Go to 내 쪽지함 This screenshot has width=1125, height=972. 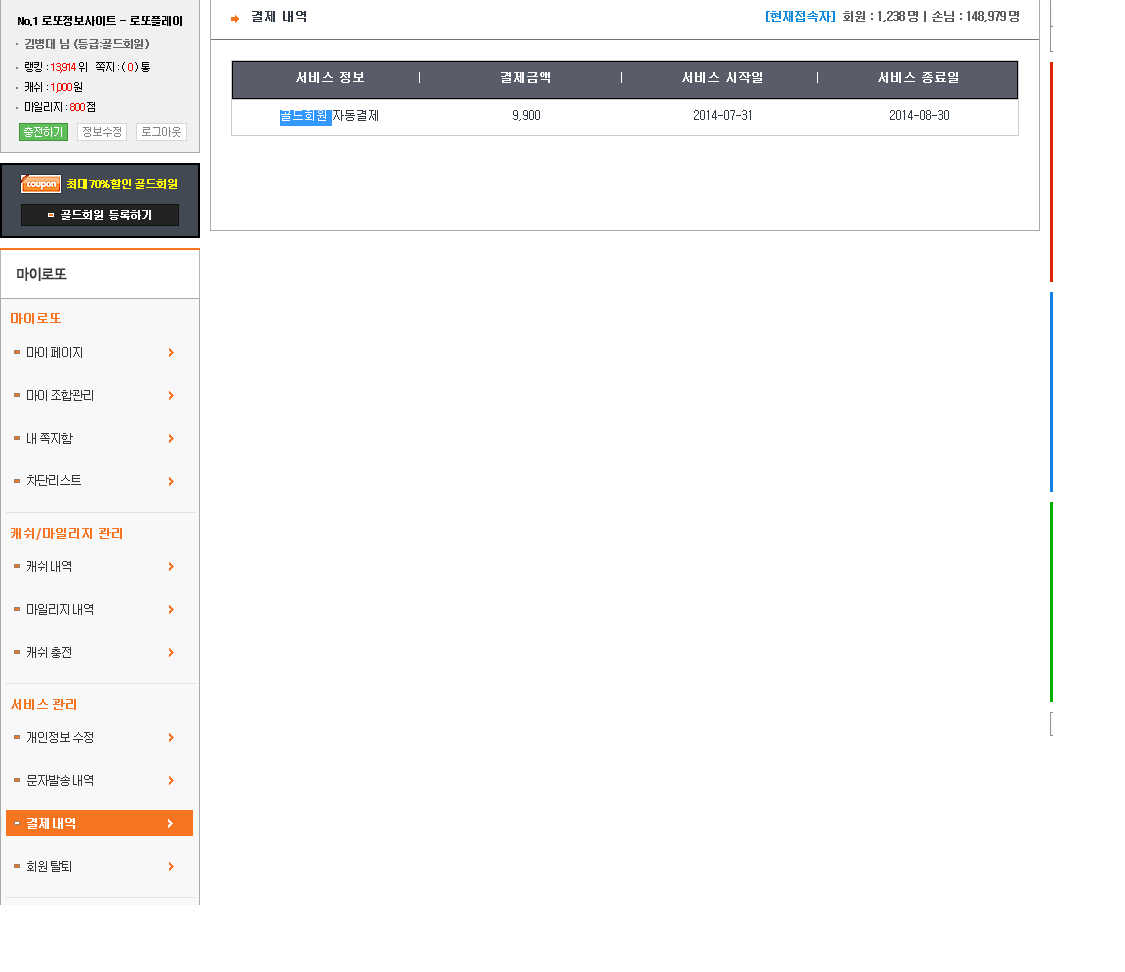(x=49, y=439)
